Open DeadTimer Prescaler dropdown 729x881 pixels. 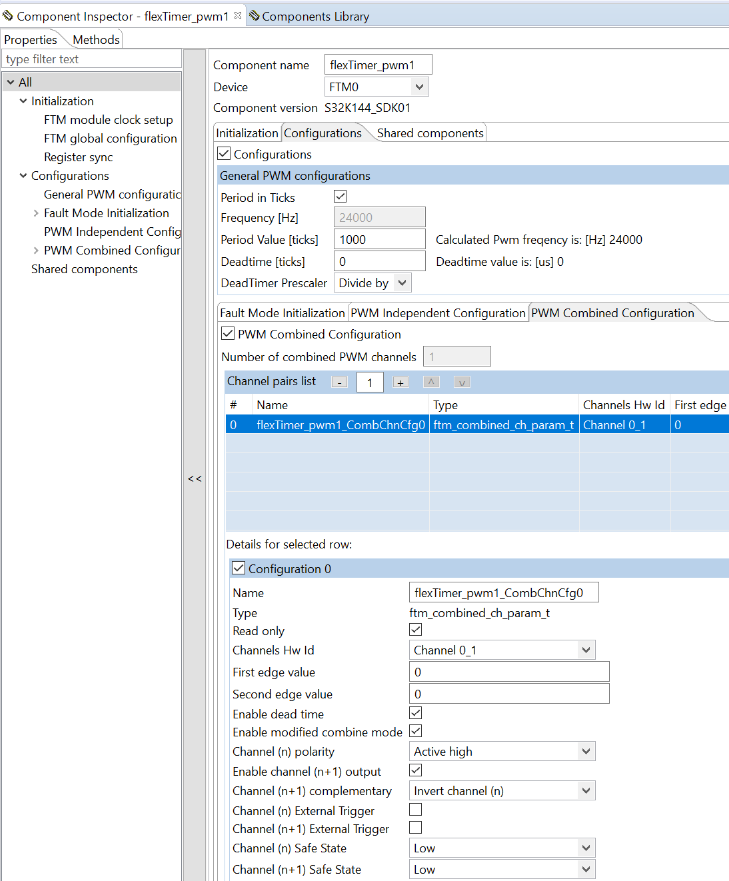402,283
